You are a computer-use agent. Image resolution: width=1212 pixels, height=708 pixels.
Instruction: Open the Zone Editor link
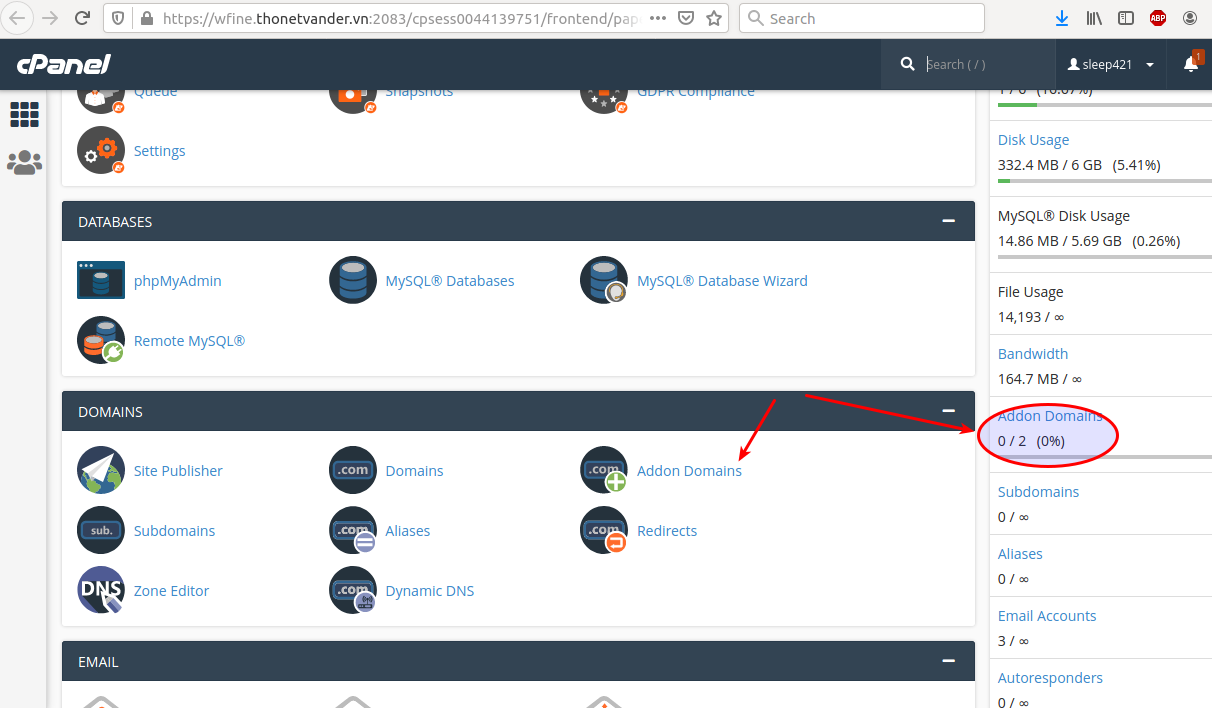(171, 591)
